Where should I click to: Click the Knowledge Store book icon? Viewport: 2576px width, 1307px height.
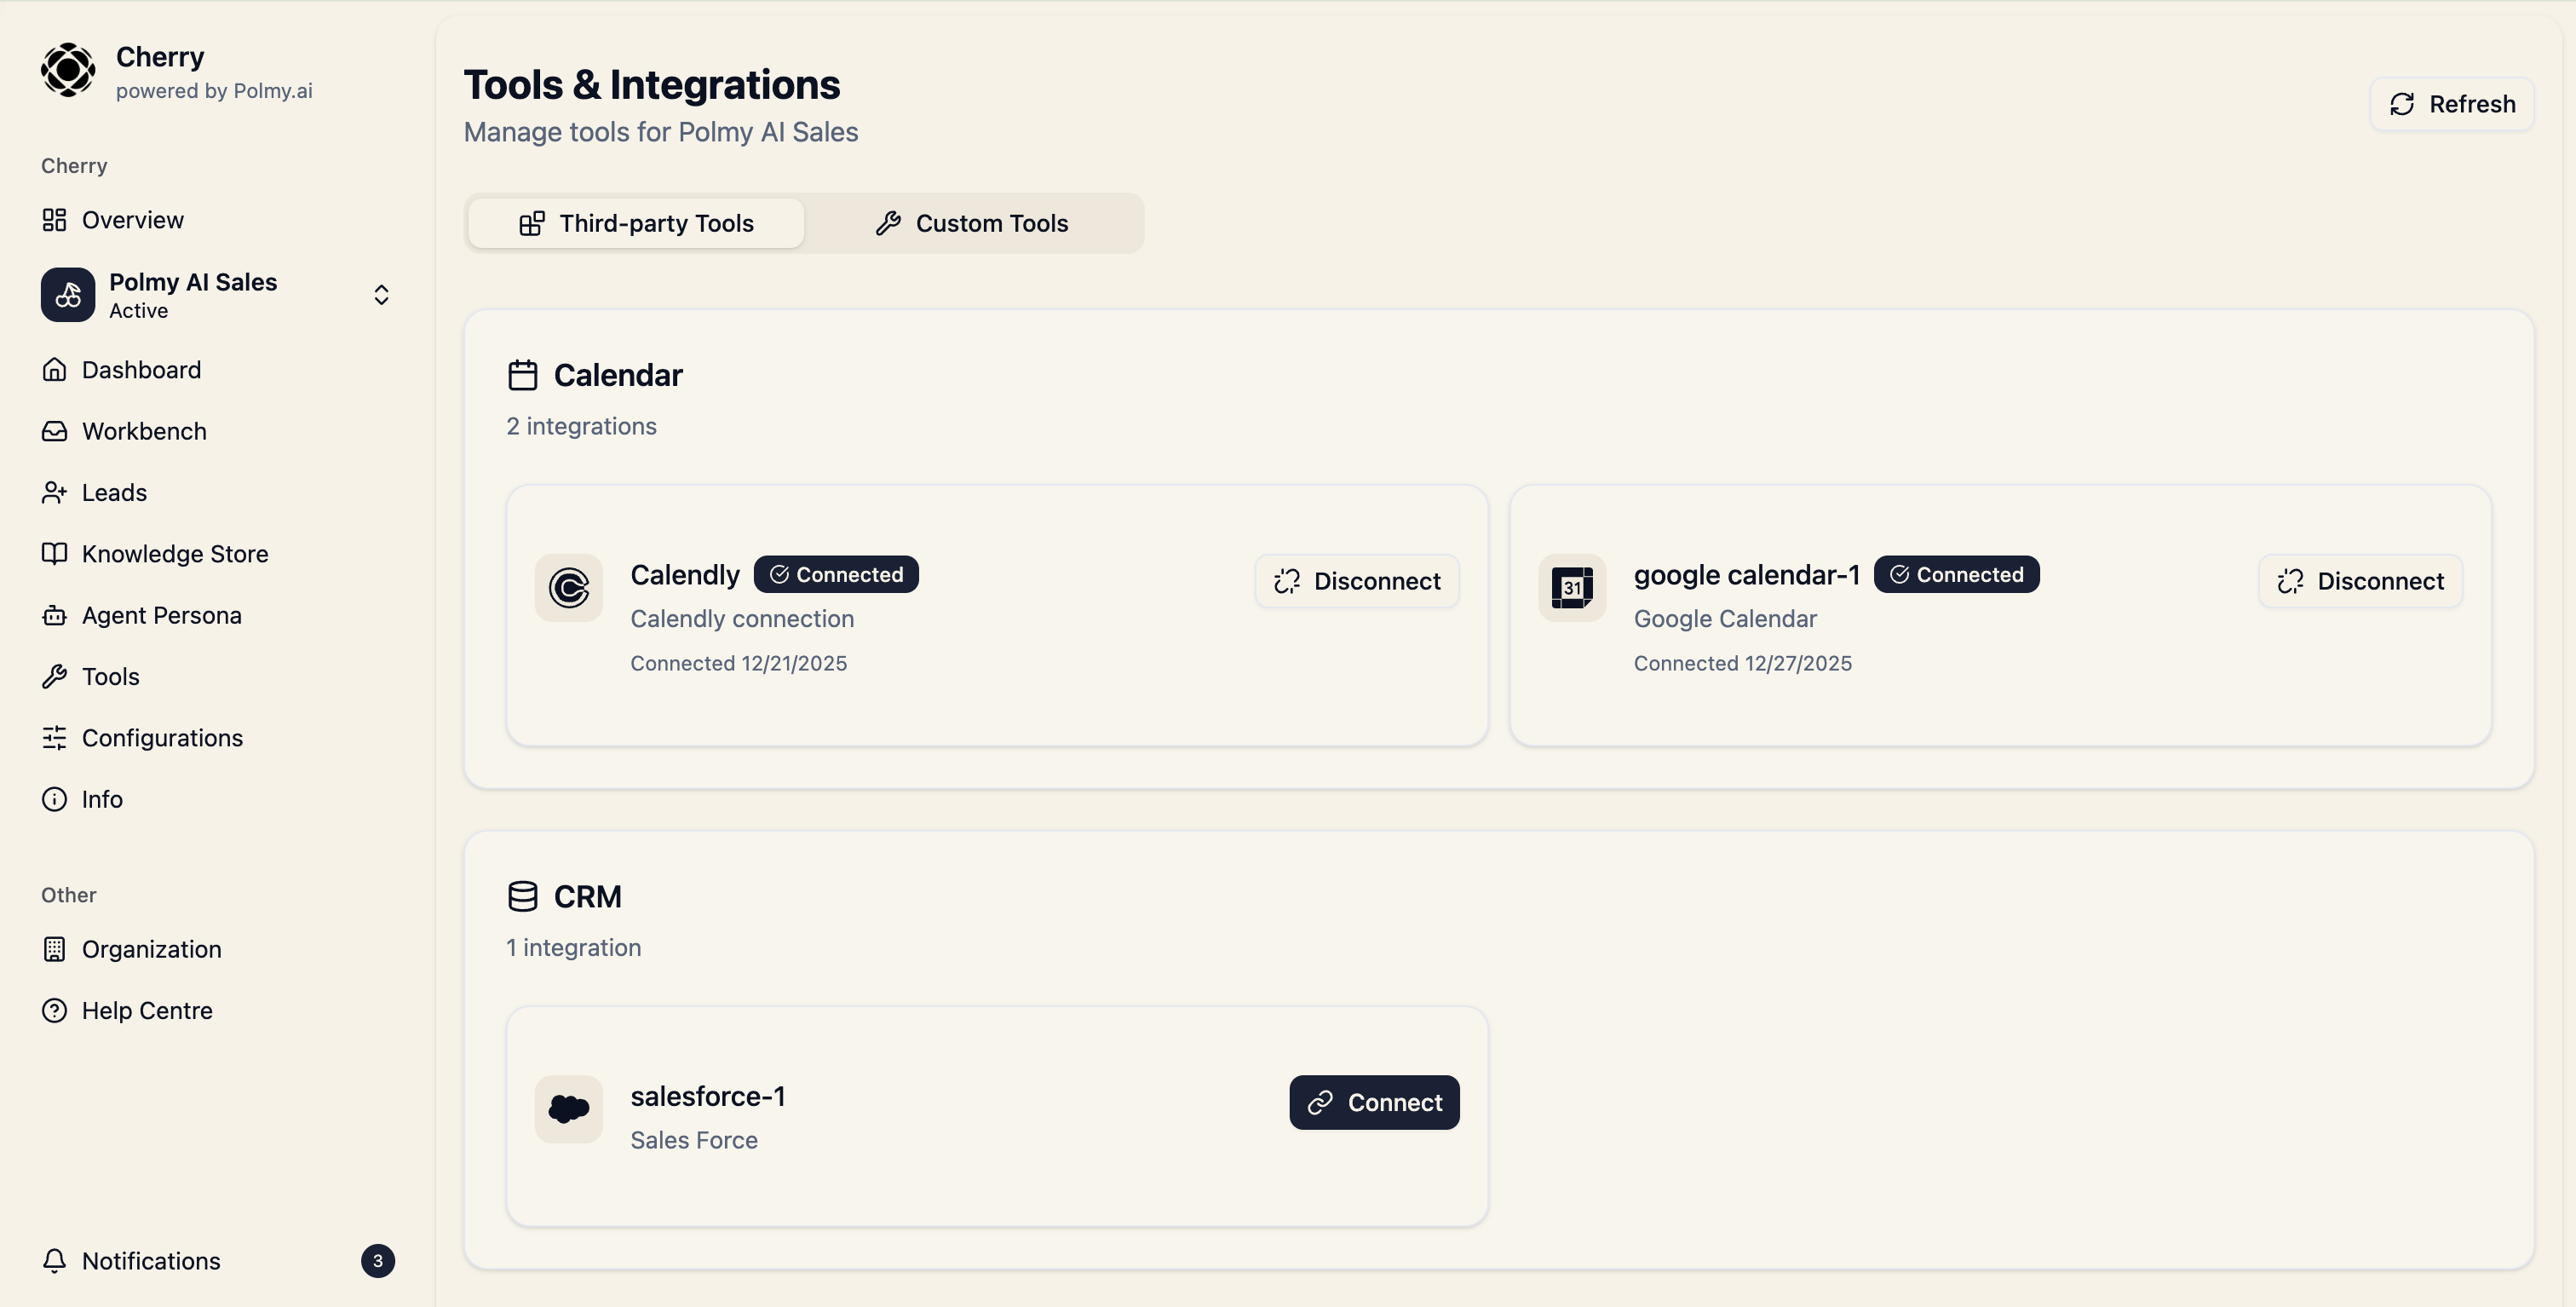pos(55,554)
